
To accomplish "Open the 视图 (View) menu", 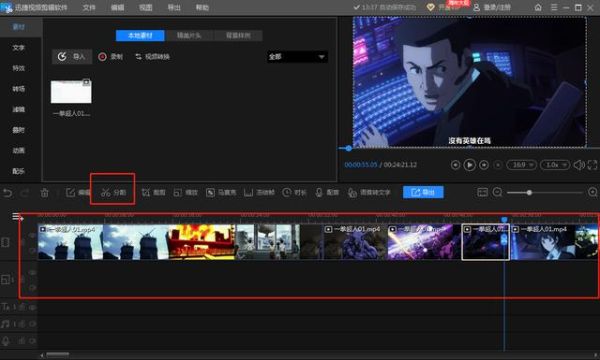I will pyautogui.click(x=145, y=7).
